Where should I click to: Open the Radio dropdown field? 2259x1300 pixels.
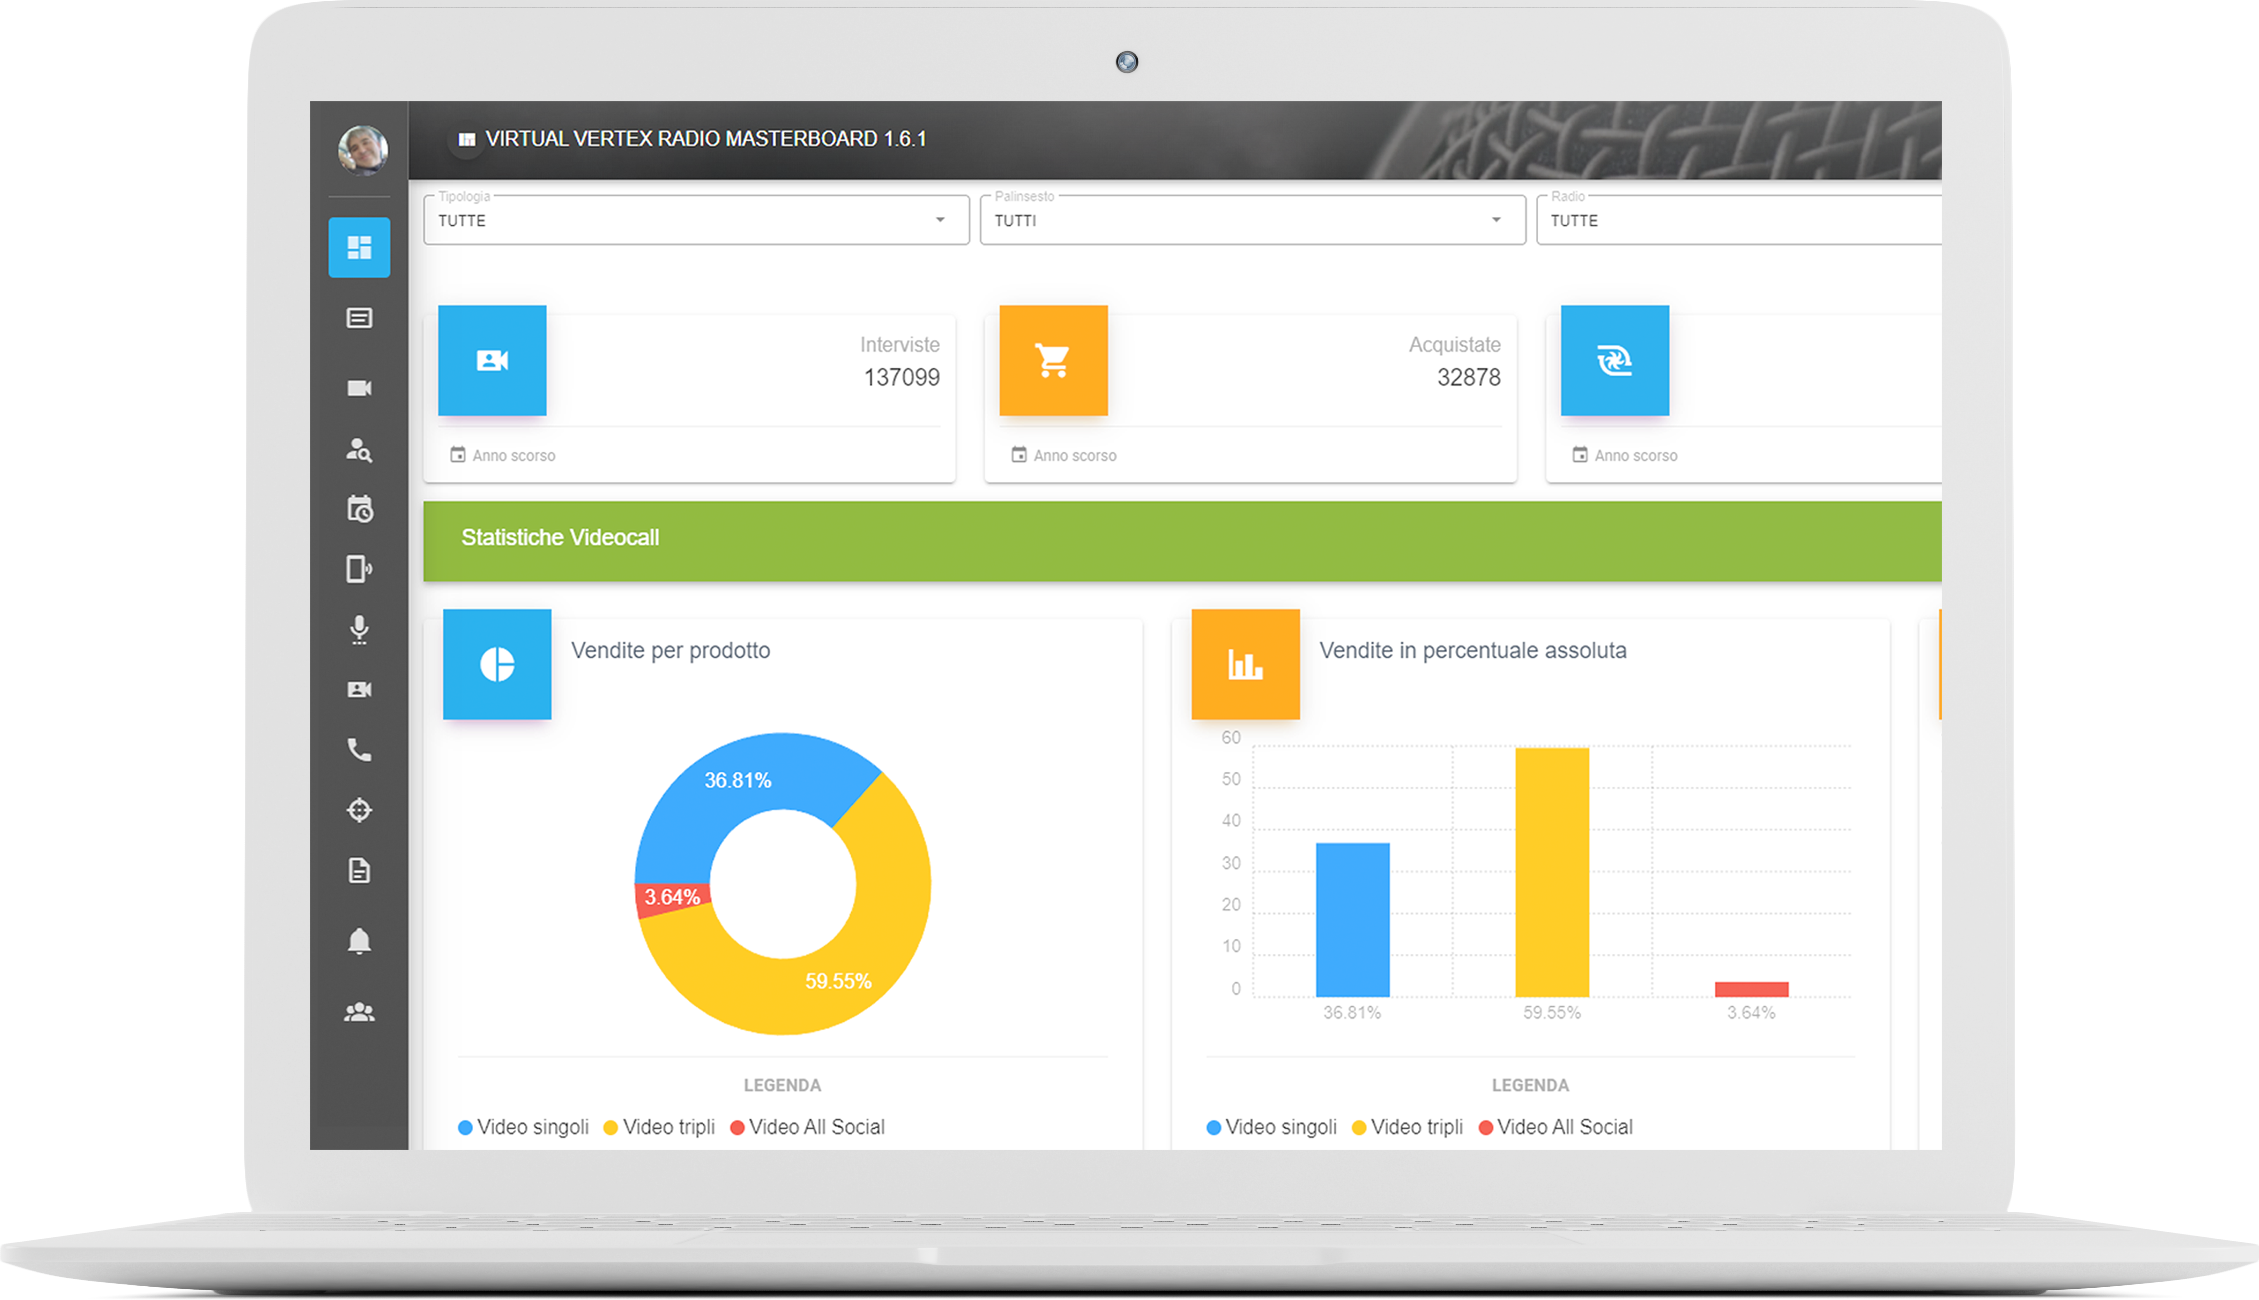pyautogui.click(x=1740, y=220)
